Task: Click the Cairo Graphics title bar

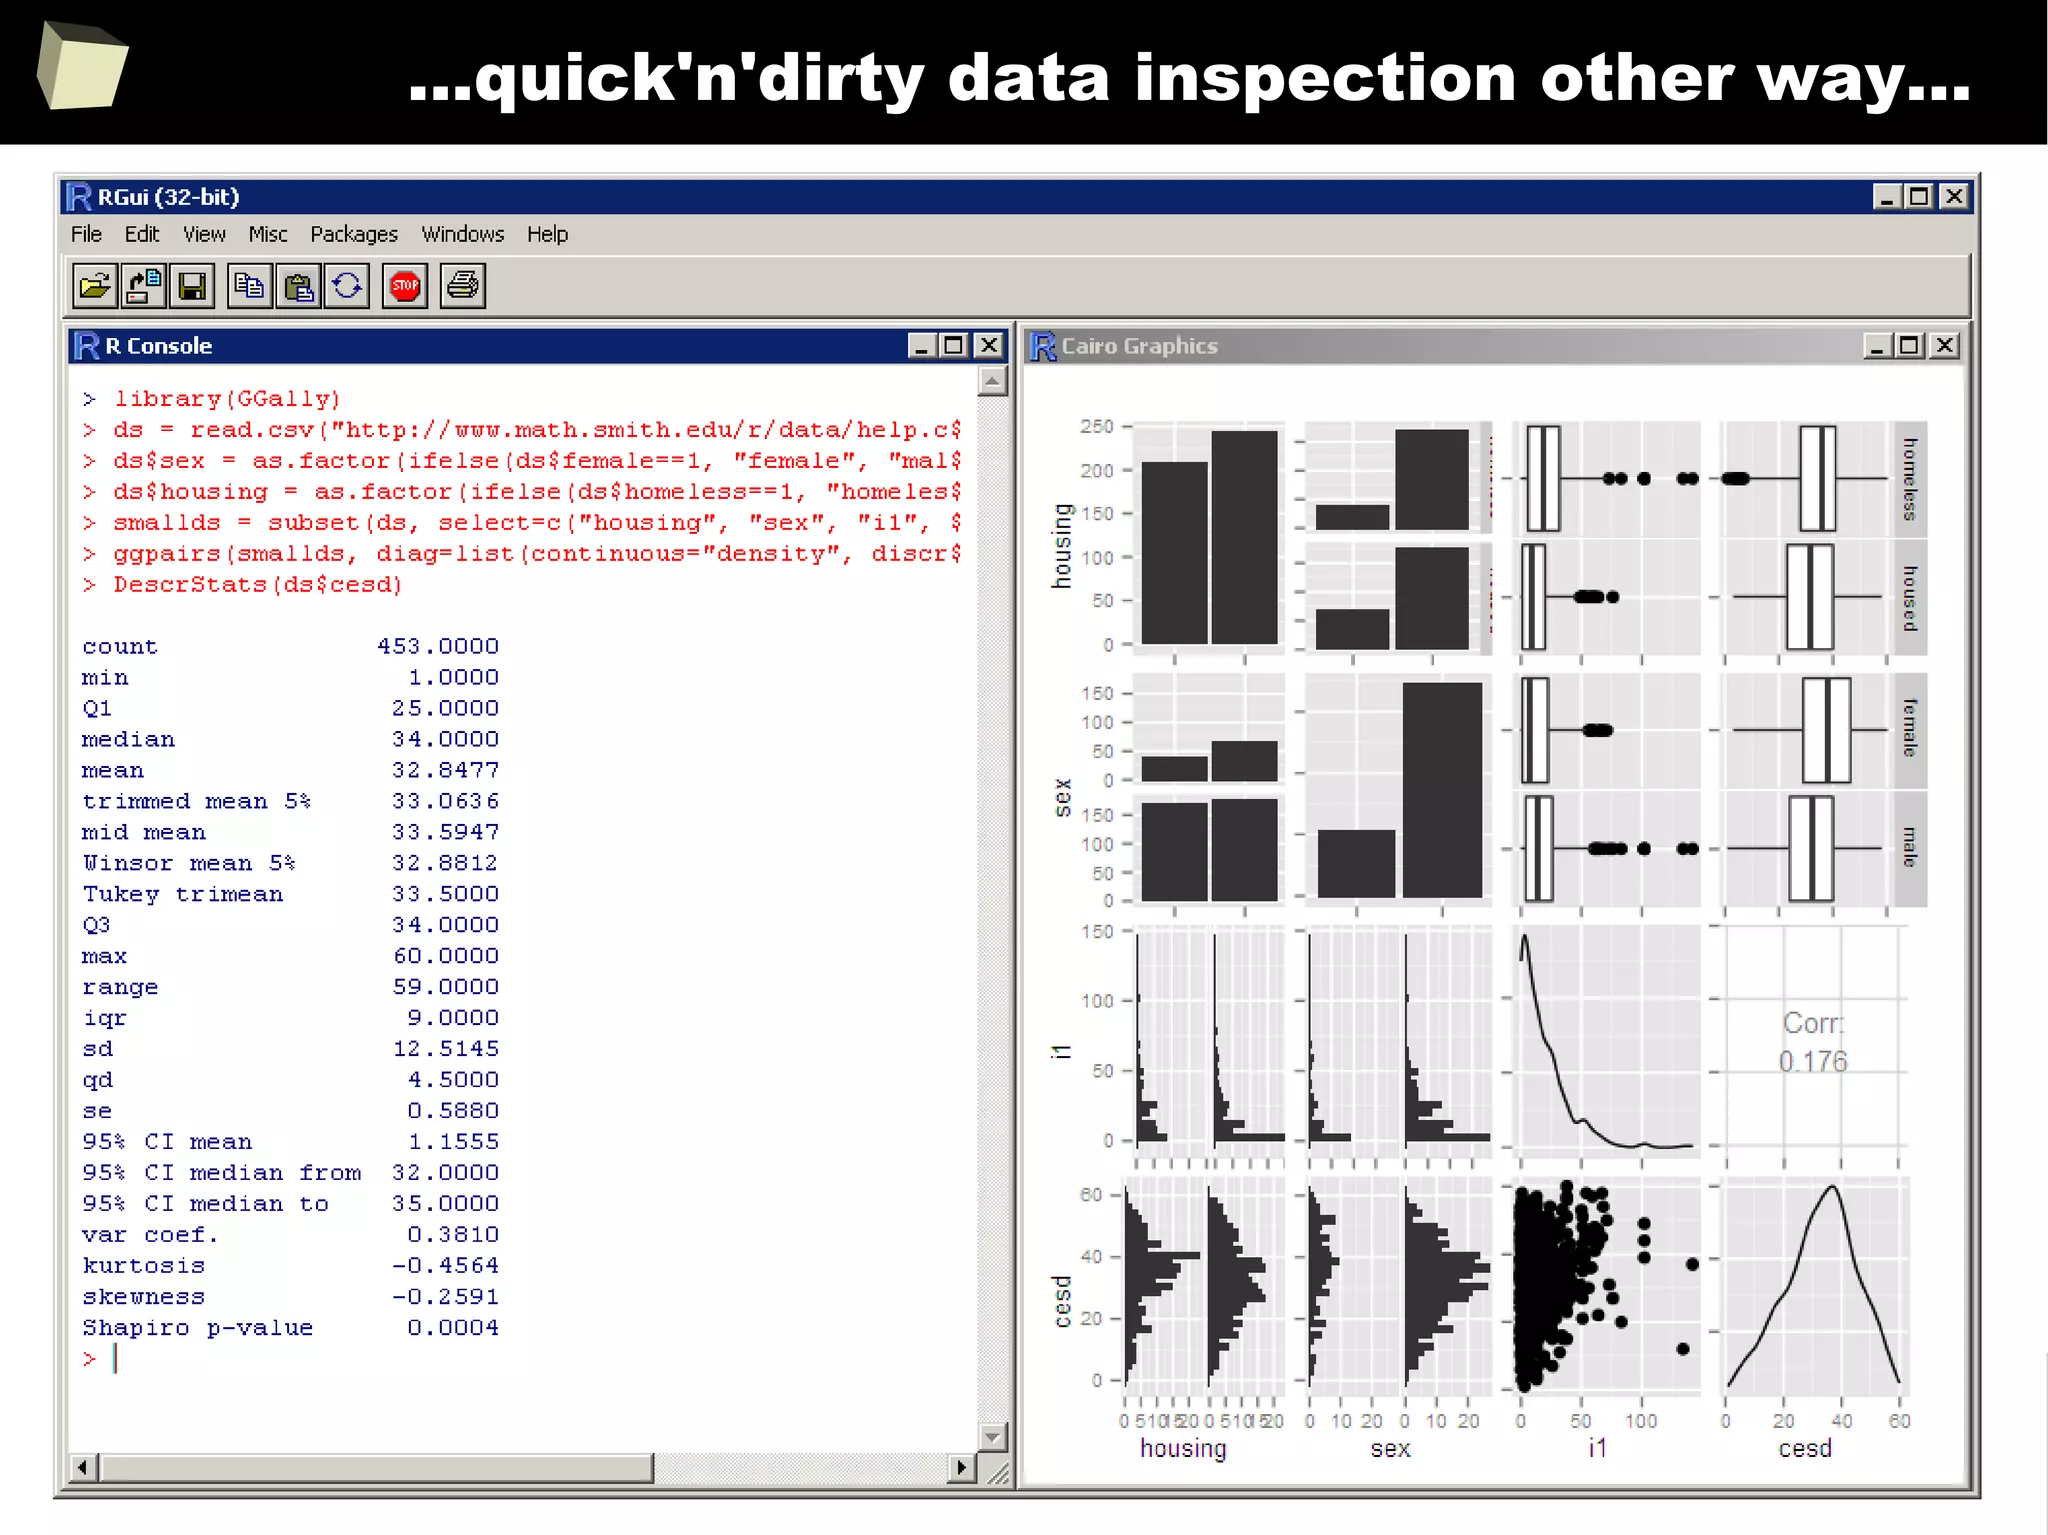Action: click(1495, 346)
